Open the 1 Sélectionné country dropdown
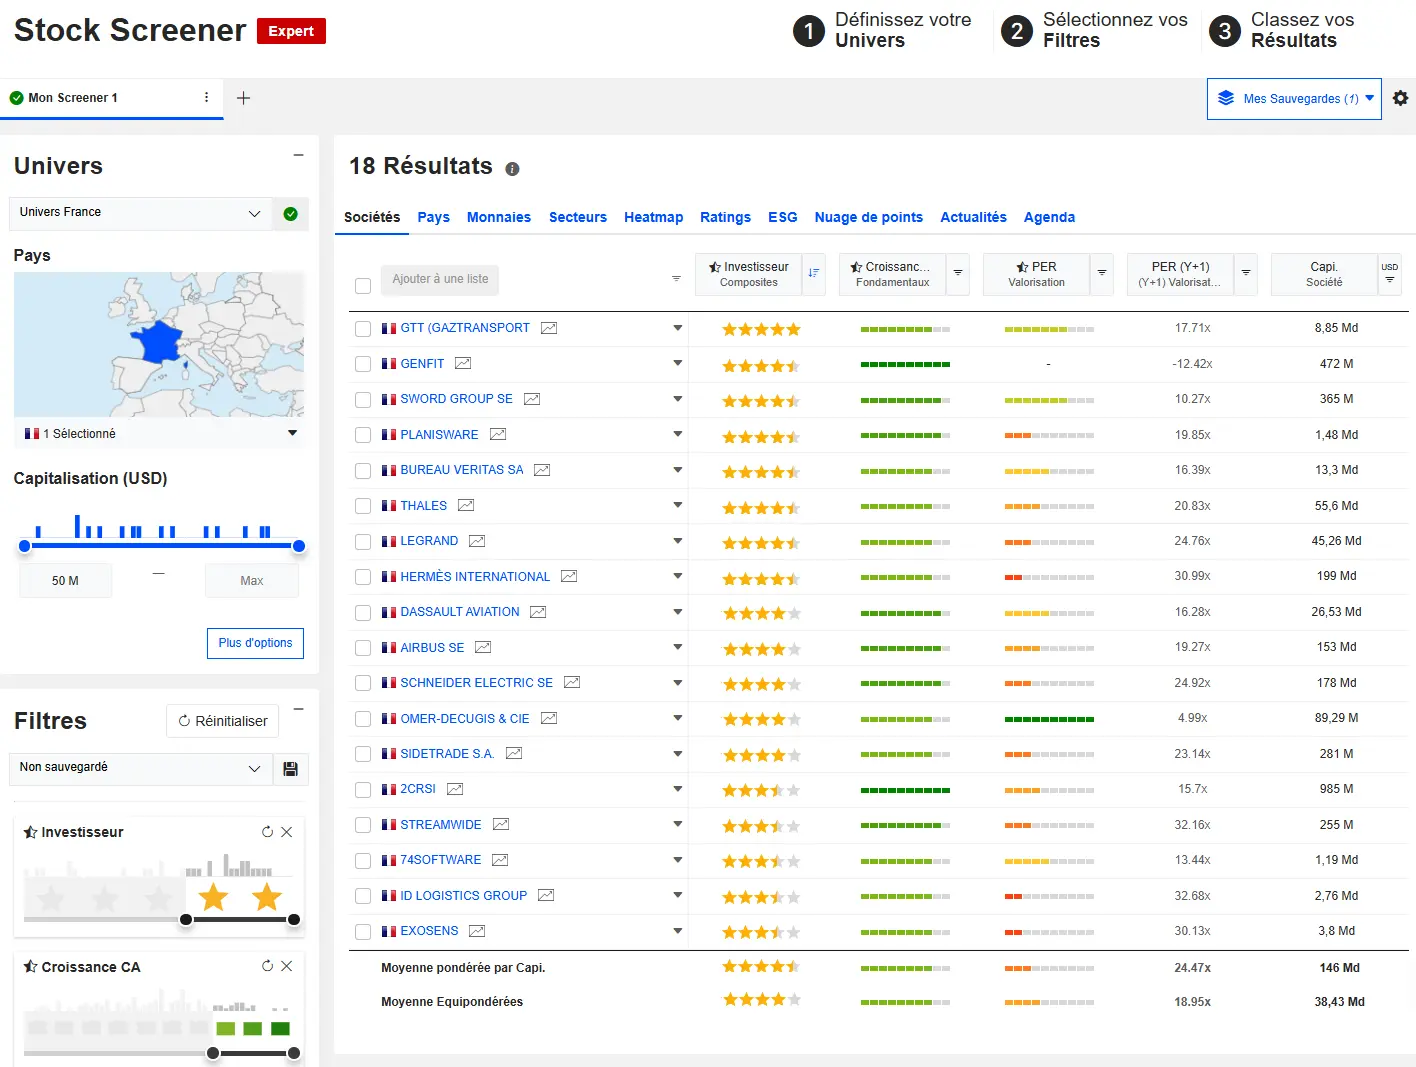 pos(160,433)
